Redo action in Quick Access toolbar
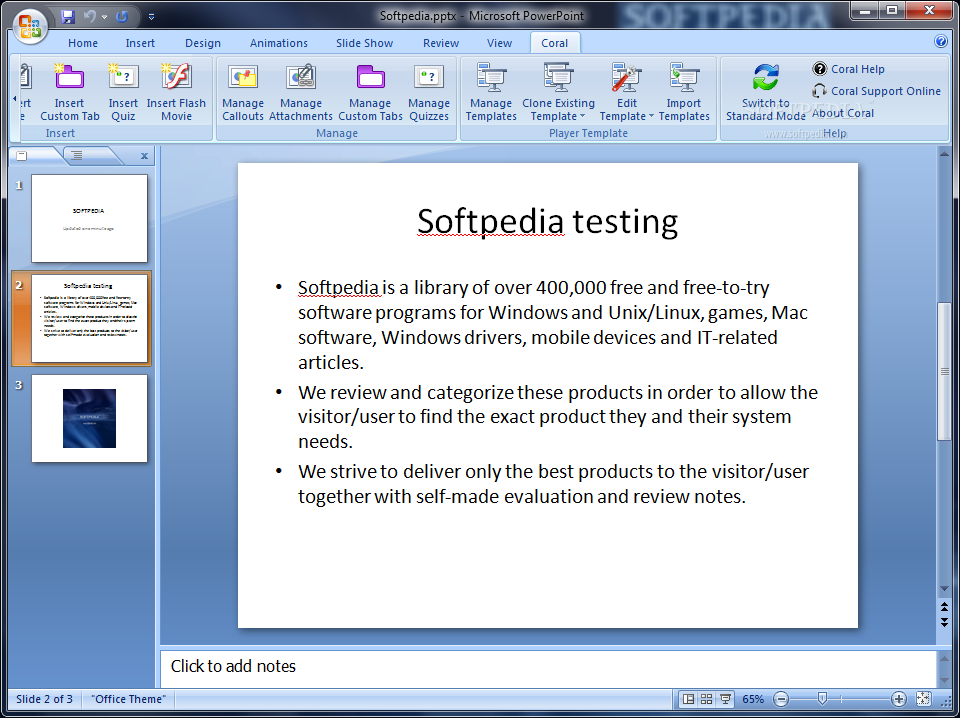This screenshot has height=718, width=960. point(121,17)
